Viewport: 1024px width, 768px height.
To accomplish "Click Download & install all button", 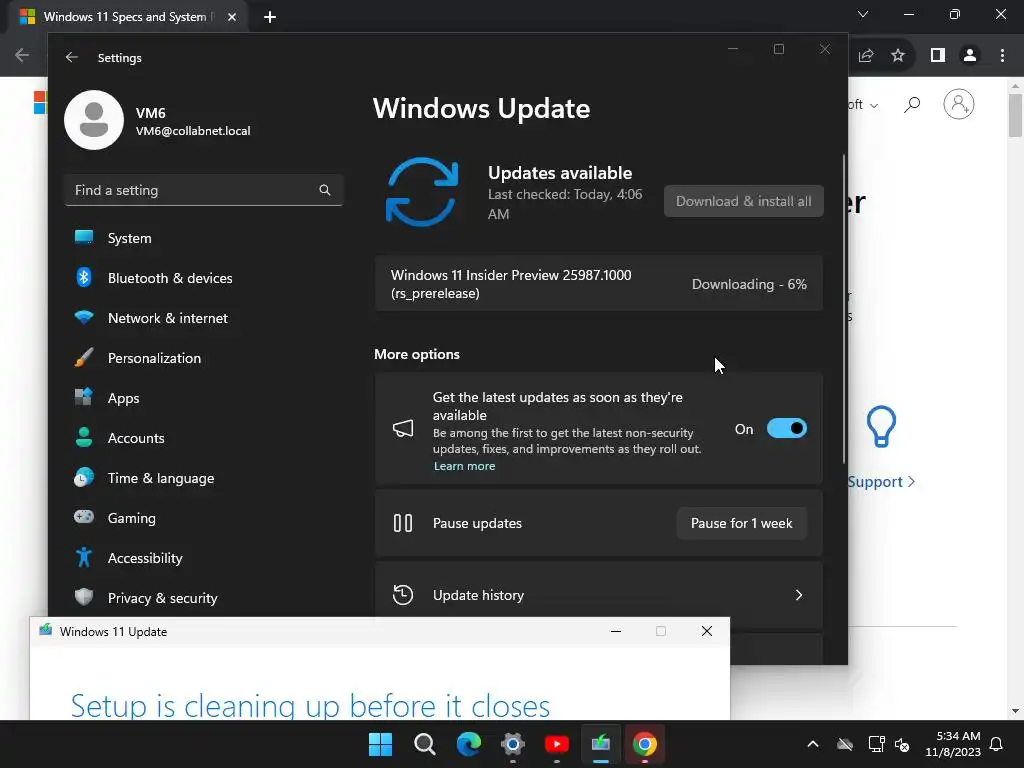I will click(x=744, y=201).
